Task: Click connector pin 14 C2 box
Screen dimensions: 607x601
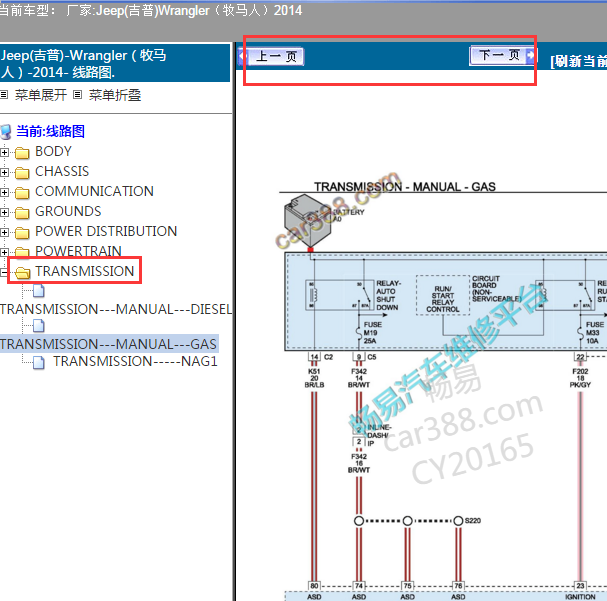Action: (314, 357)
